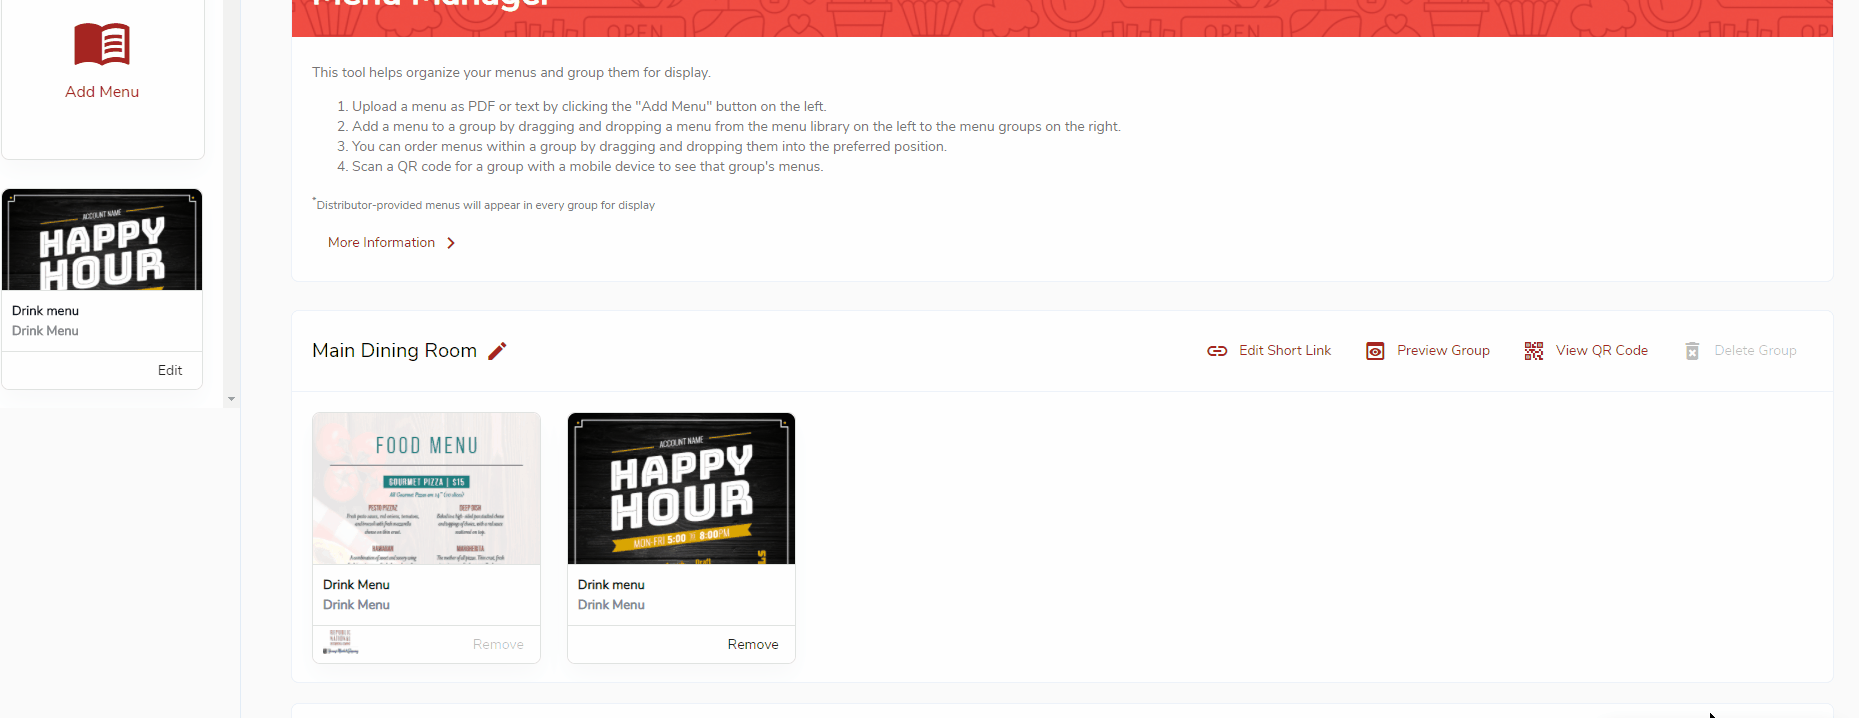The height and width of the screenshot is (718, 1859).
Task: Select the View QR Code text
Action: [x=1601, y=351]
